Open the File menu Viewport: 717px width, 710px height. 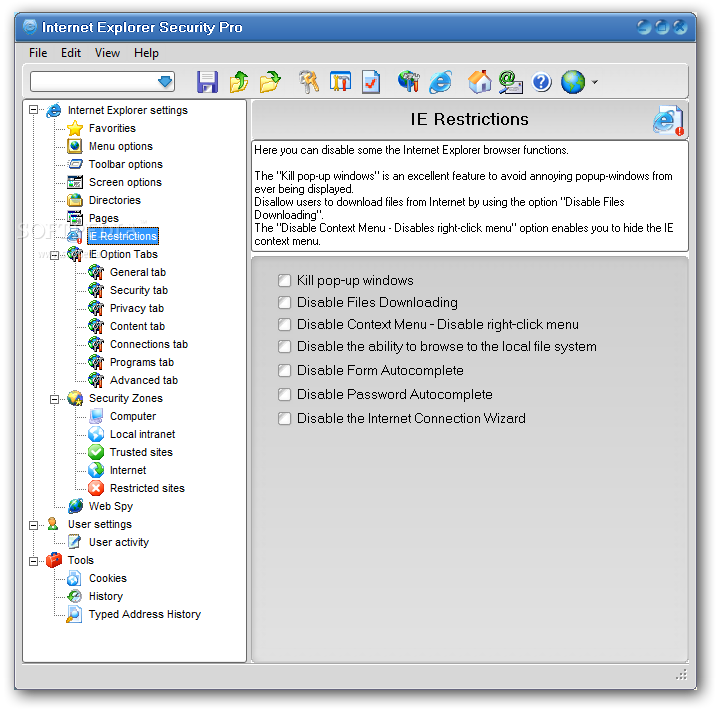coord(38,53)
